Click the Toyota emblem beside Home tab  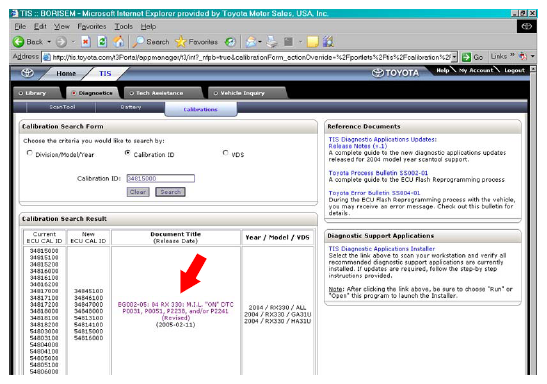[27, 73]
